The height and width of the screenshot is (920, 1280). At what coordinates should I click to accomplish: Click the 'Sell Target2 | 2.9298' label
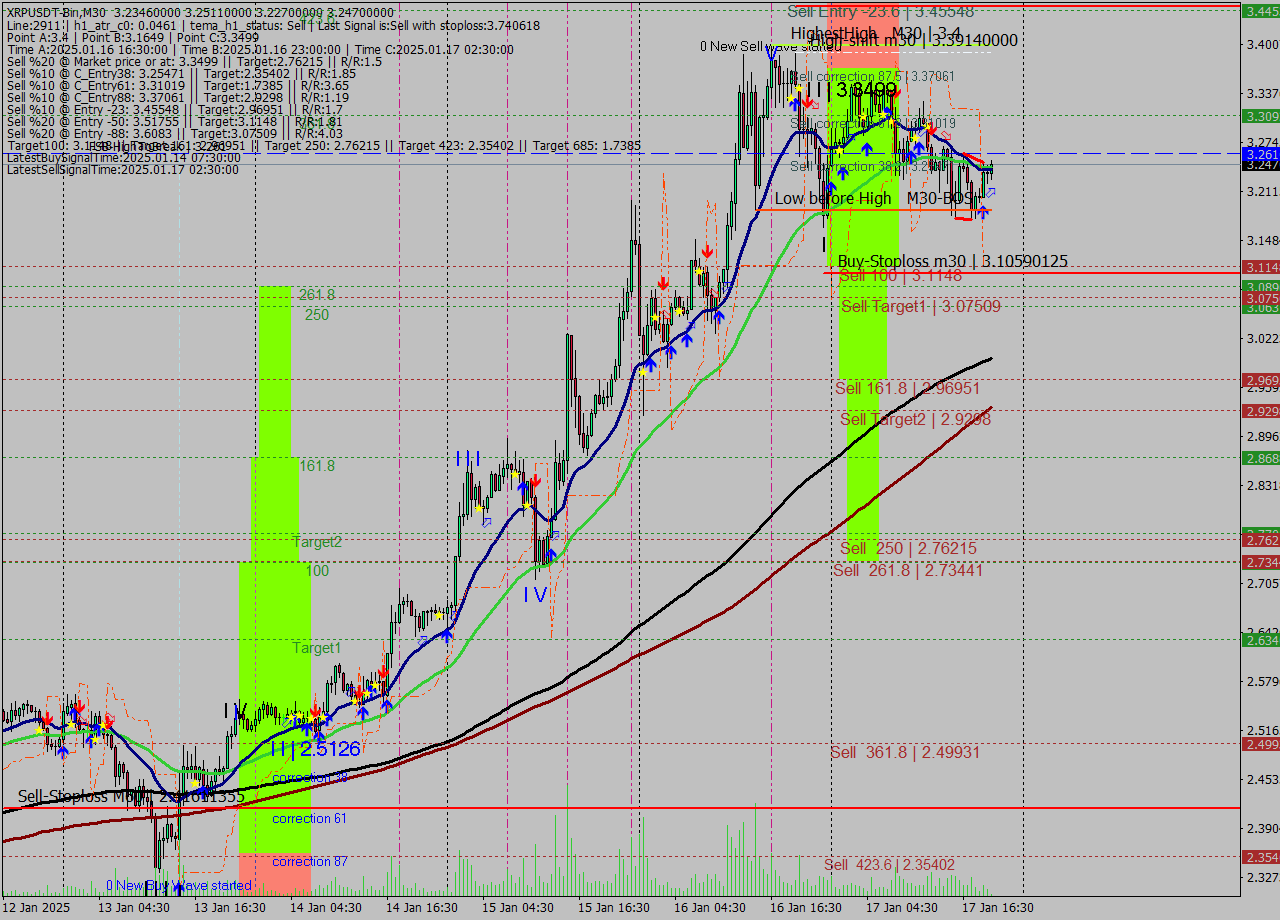coord(916,419)
